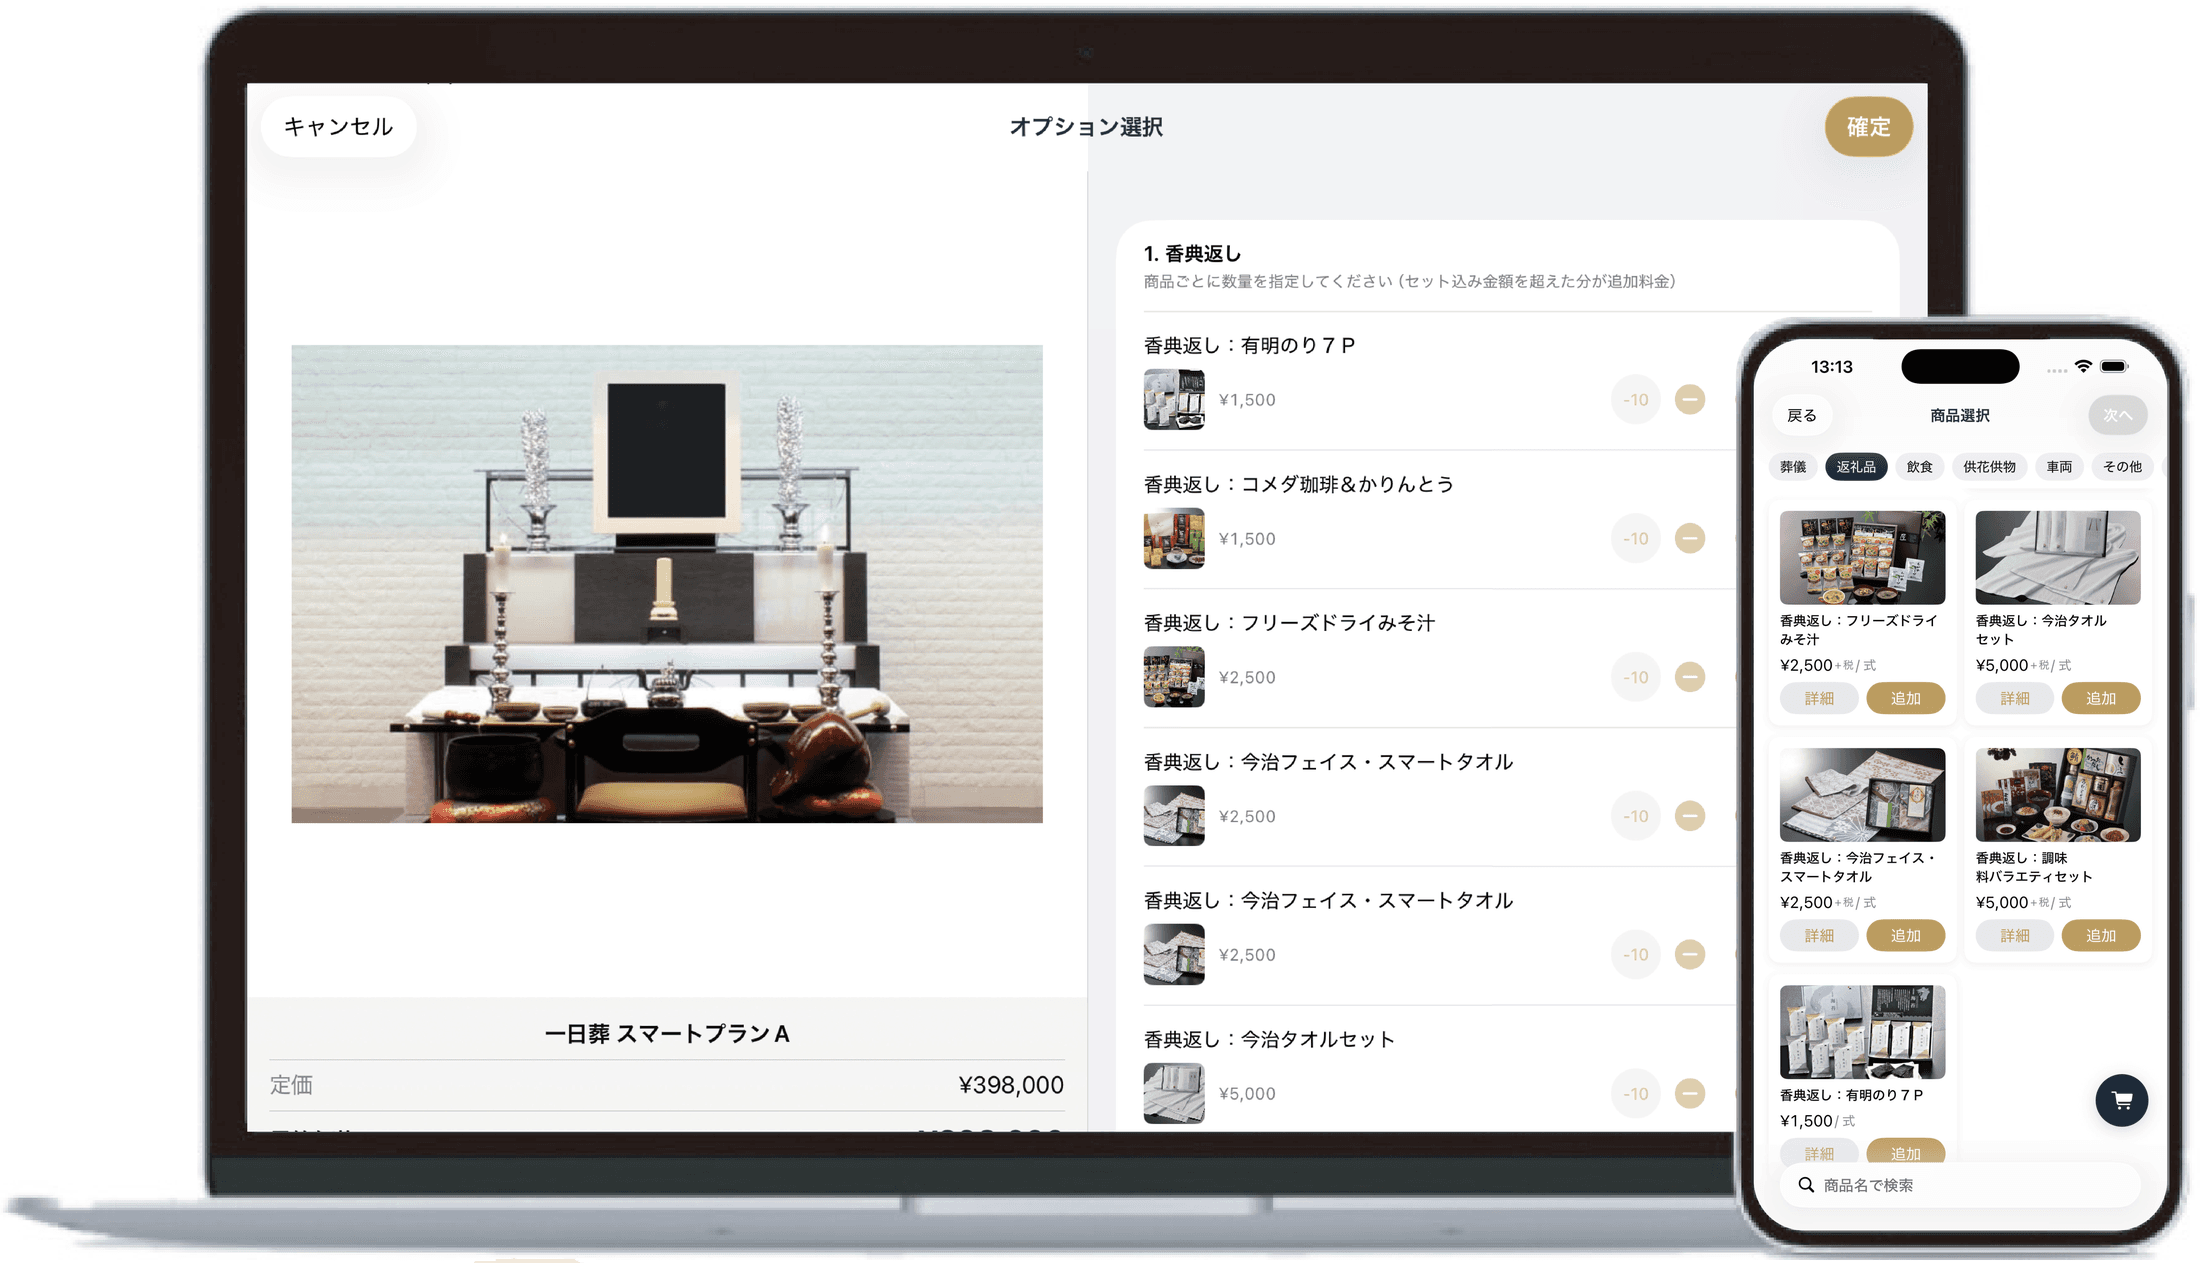Viewport: 2200px width, 1263px height.
Task: Select the 飲食 category tab on phone
Action: 1919,467
